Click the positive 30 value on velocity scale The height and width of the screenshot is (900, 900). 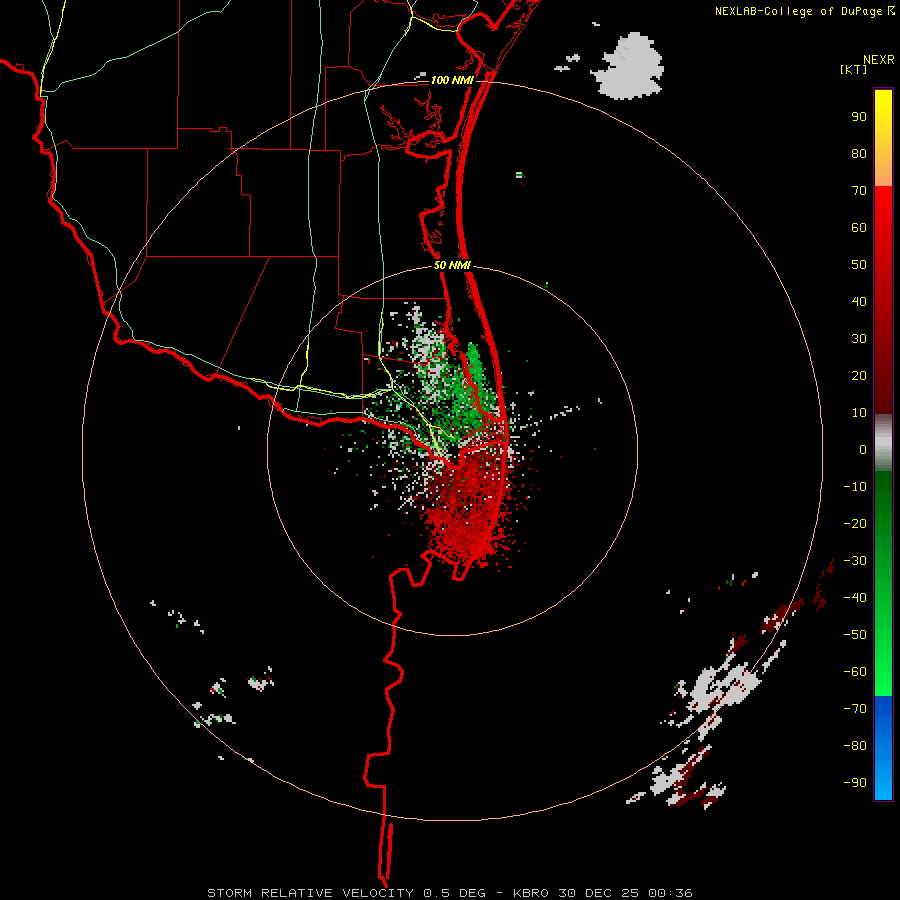click(x=859, y=339)
